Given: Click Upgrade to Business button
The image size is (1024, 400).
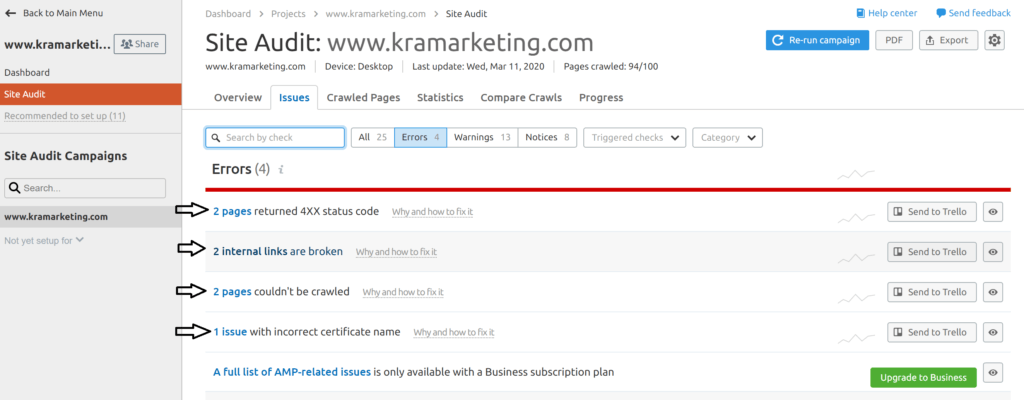Looking at the screenshot, I should pyautogui.click(x=923, y=377).
